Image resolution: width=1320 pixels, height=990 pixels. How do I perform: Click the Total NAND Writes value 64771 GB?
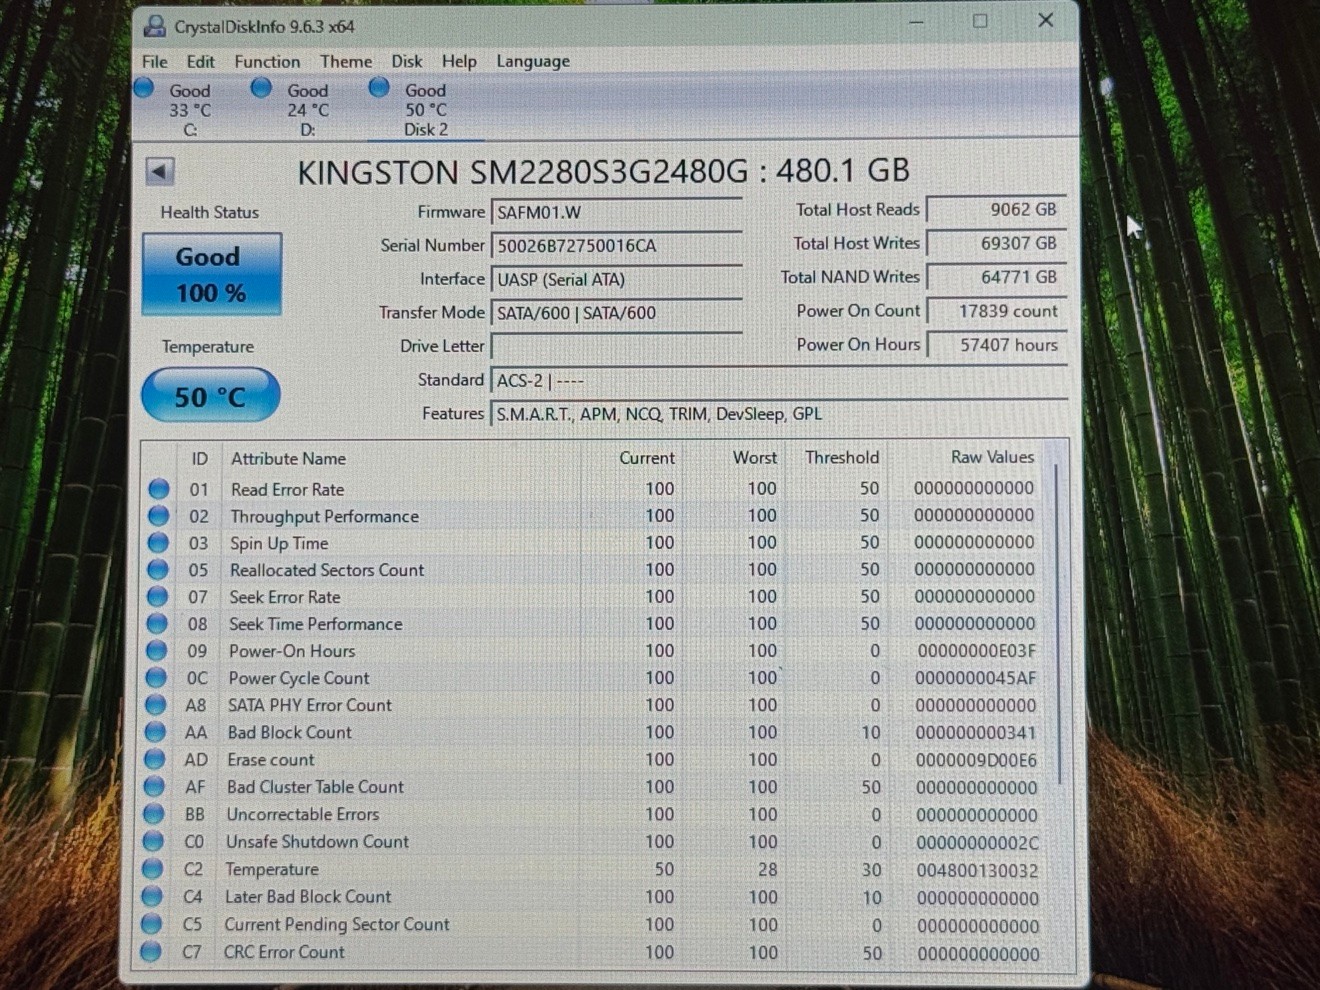click(x=996, y=277)
